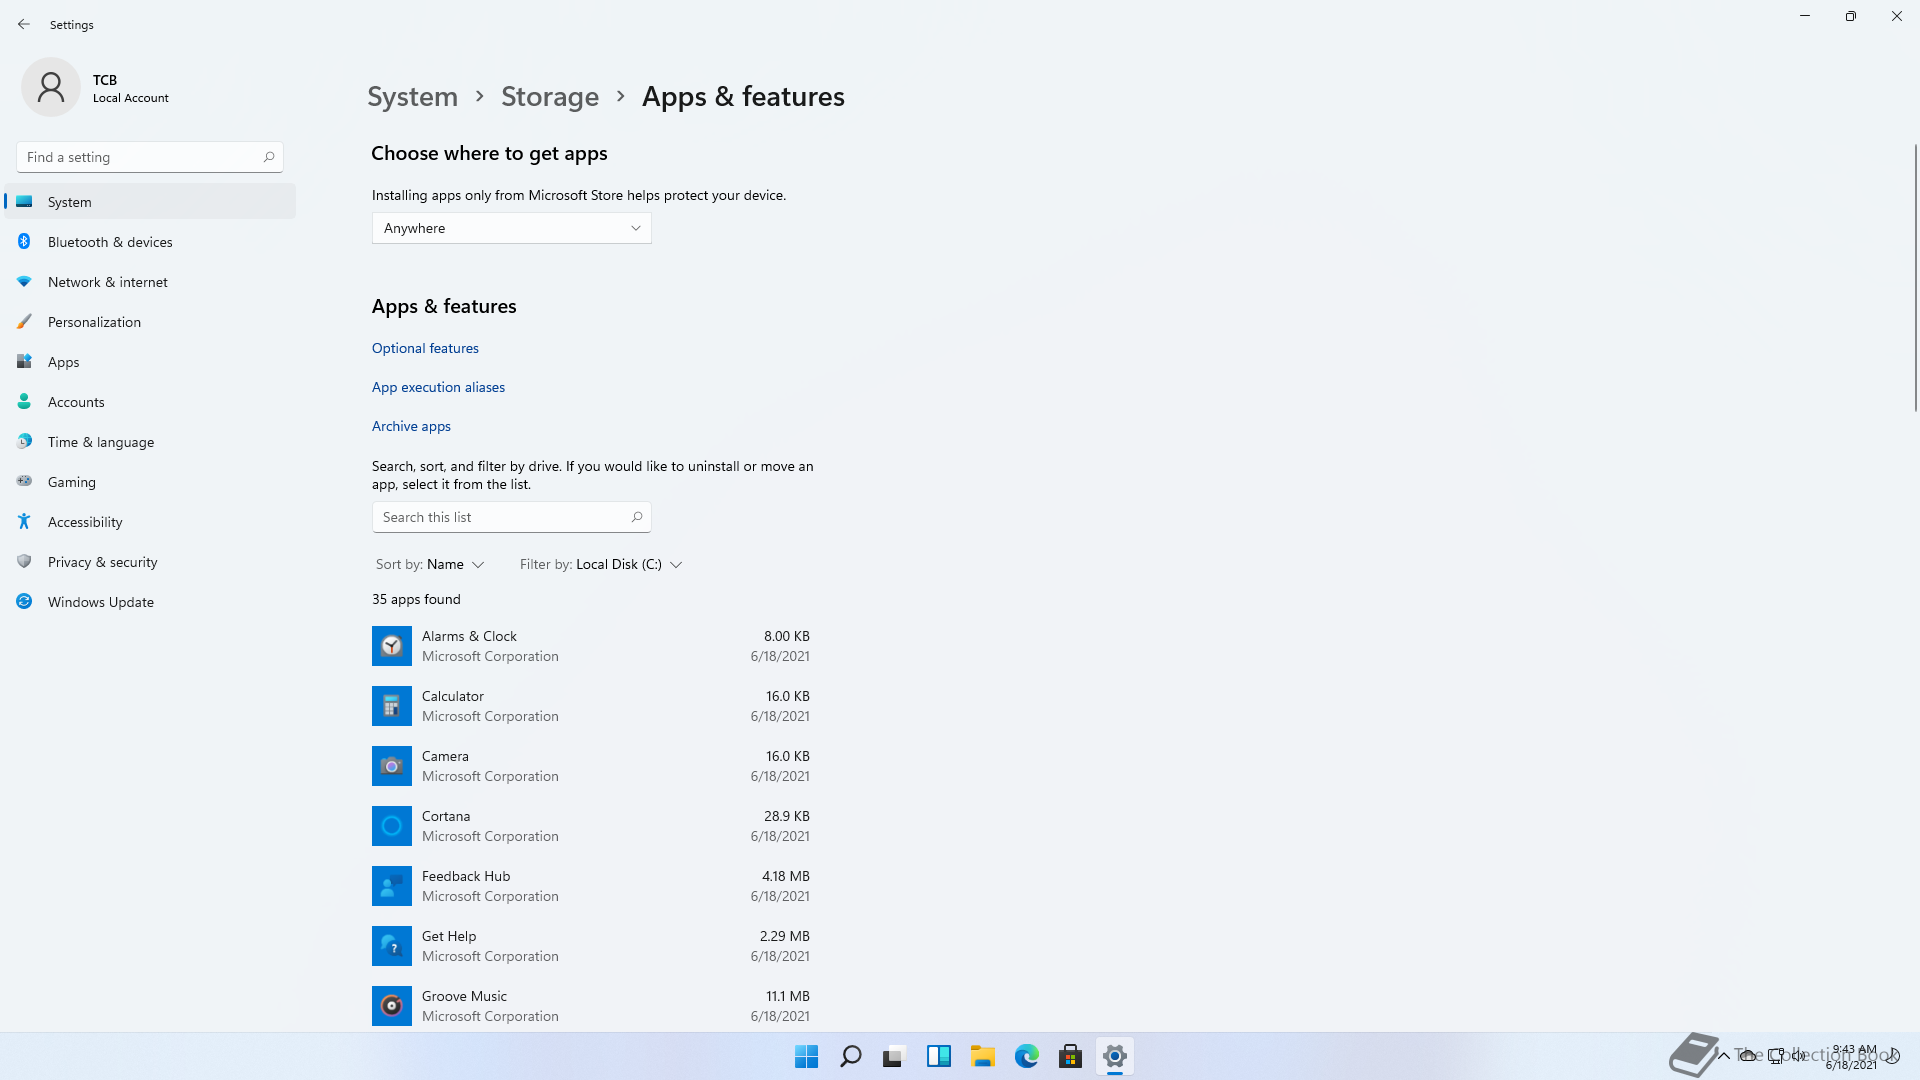Launch File Explorer from taskbar
1920x1080 pixels.
[x=982, y=1056]
